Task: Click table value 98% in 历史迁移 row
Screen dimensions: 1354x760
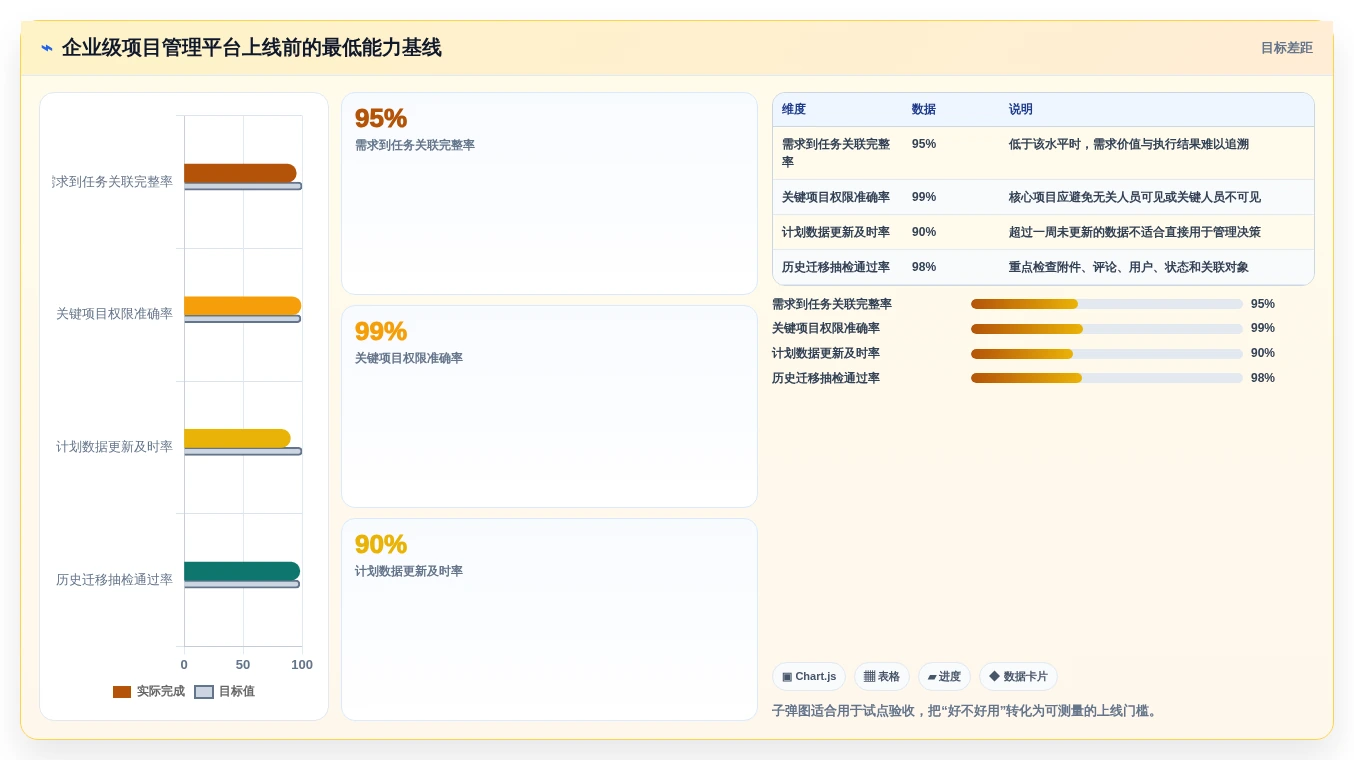Action: tap(924, 268)
